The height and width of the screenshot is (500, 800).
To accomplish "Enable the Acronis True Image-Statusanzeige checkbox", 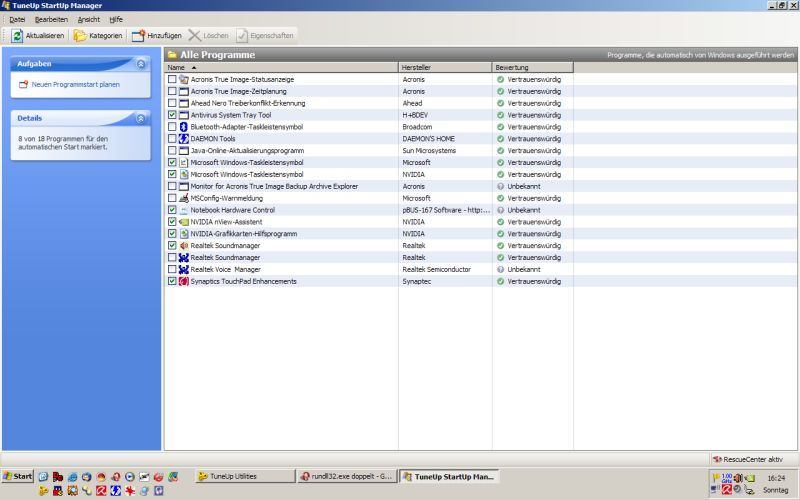I will (172, 80).
